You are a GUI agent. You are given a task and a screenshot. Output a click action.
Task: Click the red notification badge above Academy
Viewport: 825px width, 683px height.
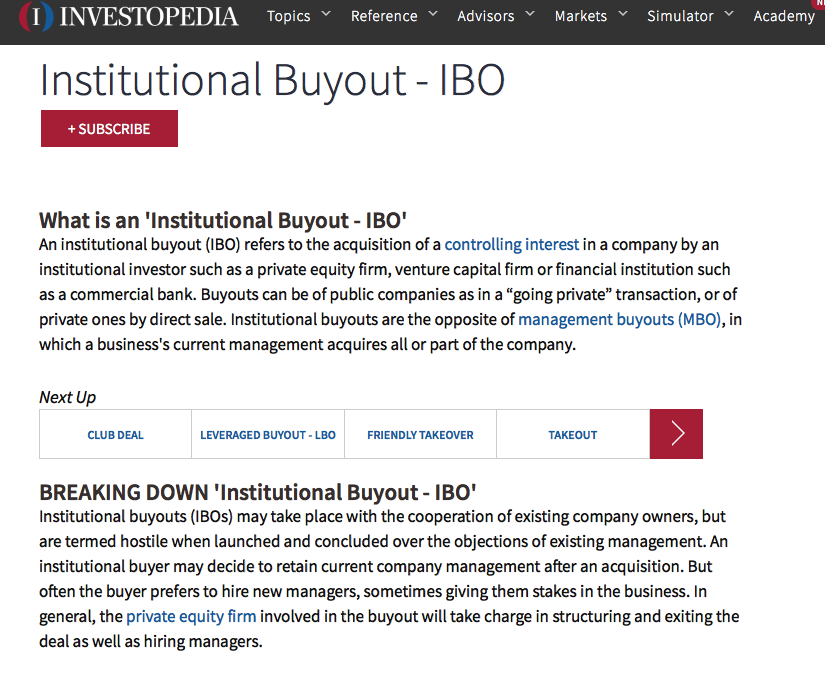[x=820, y=4]
